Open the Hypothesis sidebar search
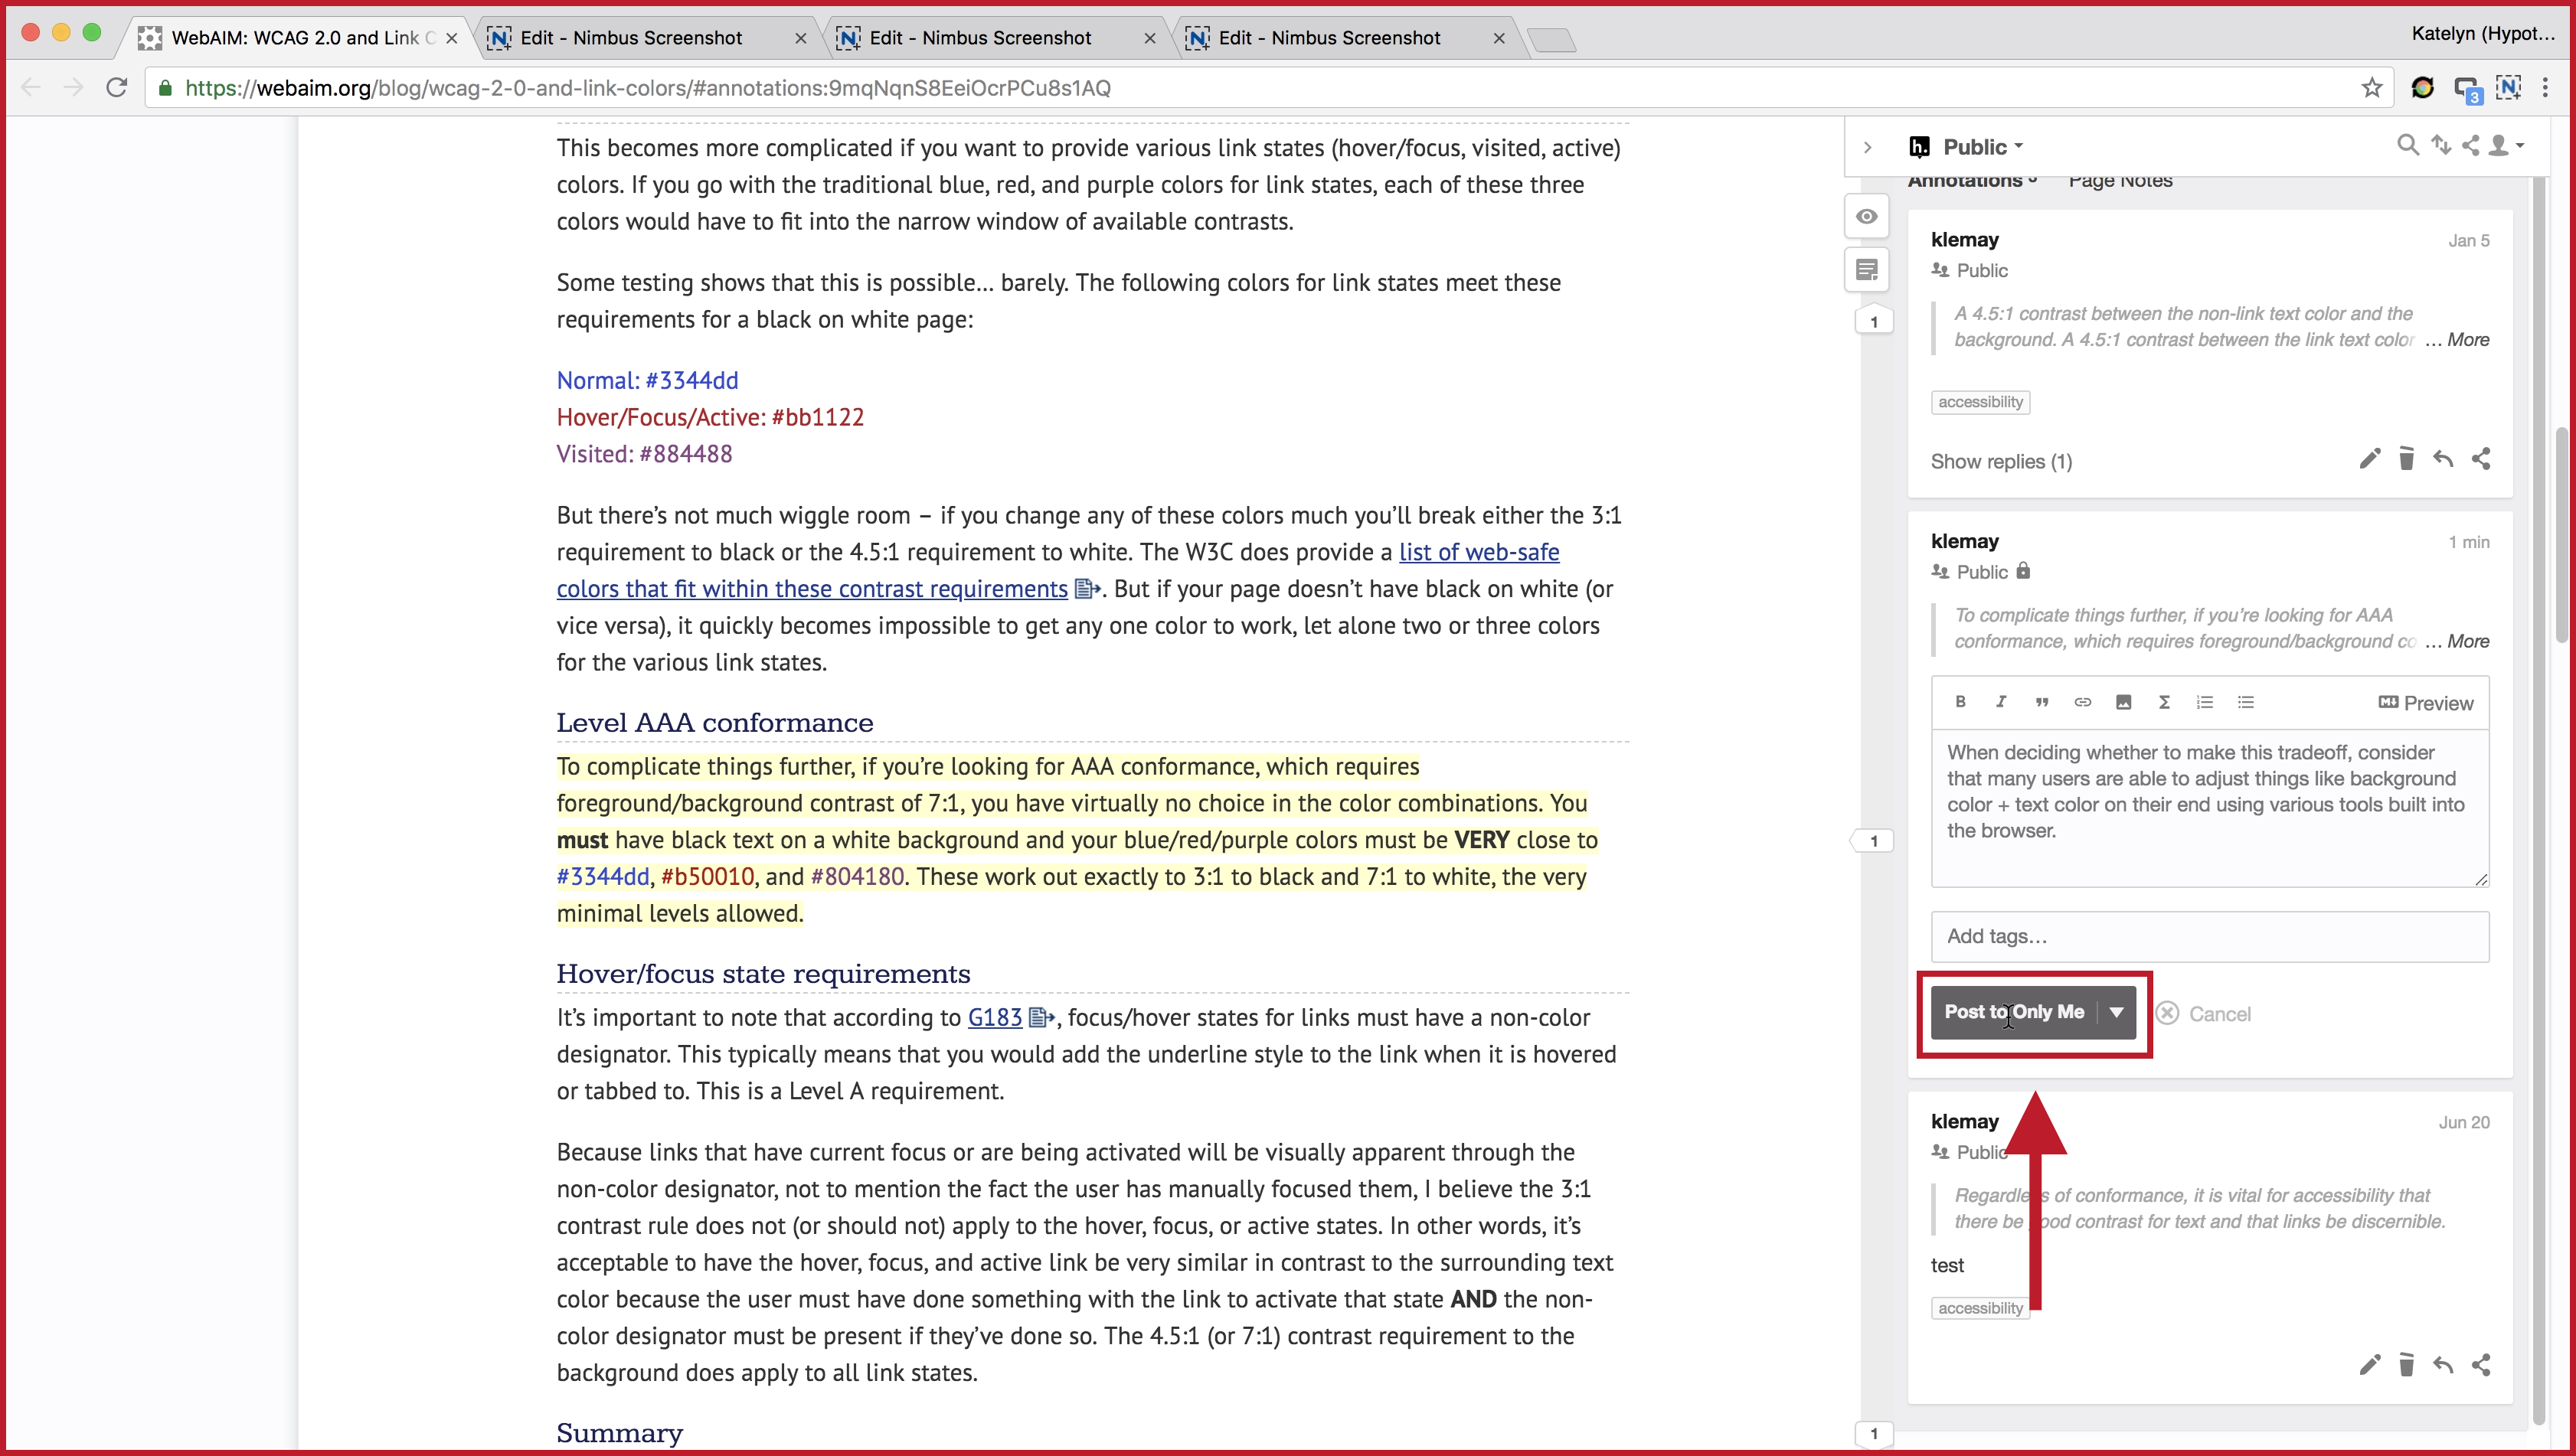Image resolution: width=2576 pixels, height=1456 pixels. [2408, 146]
